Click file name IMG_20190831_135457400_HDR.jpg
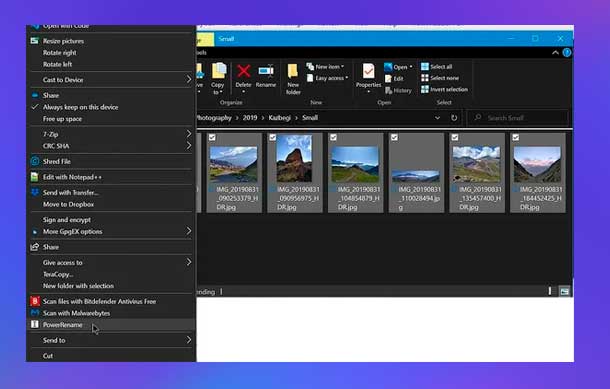The image size is (610, 389). coord(480,198)
